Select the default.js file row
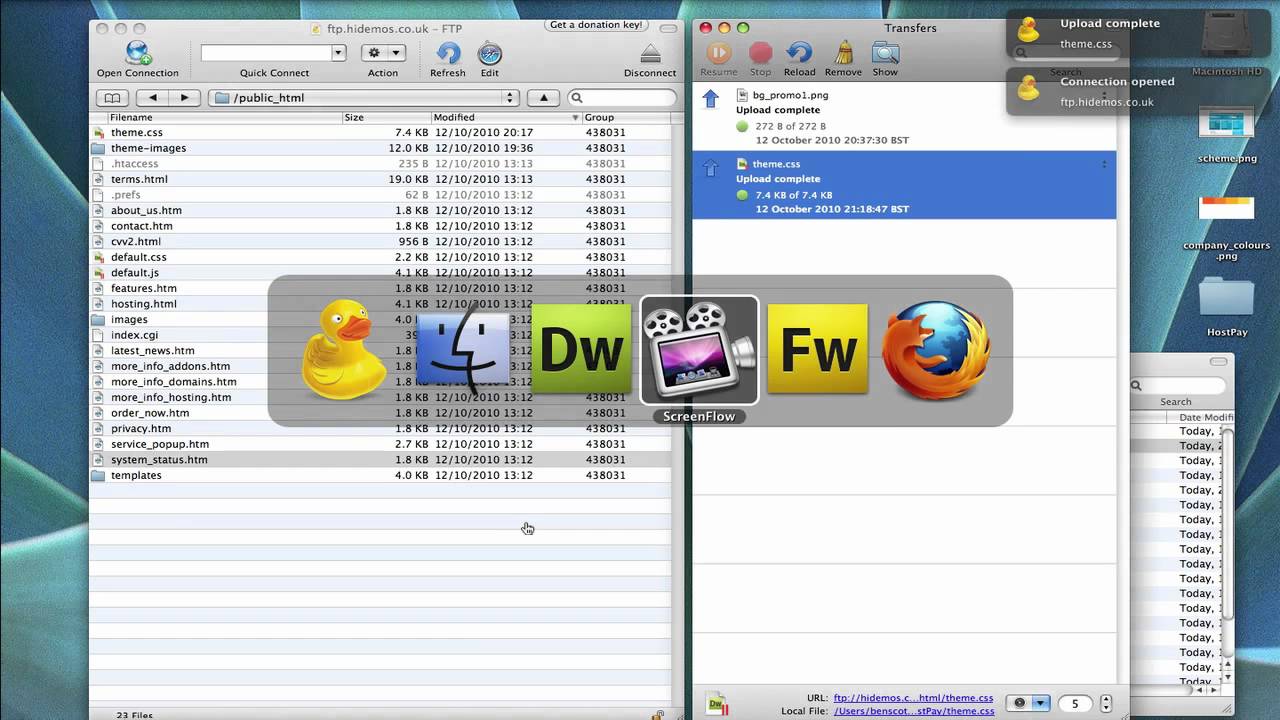Viewport: 1280px width, 720px height. pyautogui.click(x=380, y=273)
